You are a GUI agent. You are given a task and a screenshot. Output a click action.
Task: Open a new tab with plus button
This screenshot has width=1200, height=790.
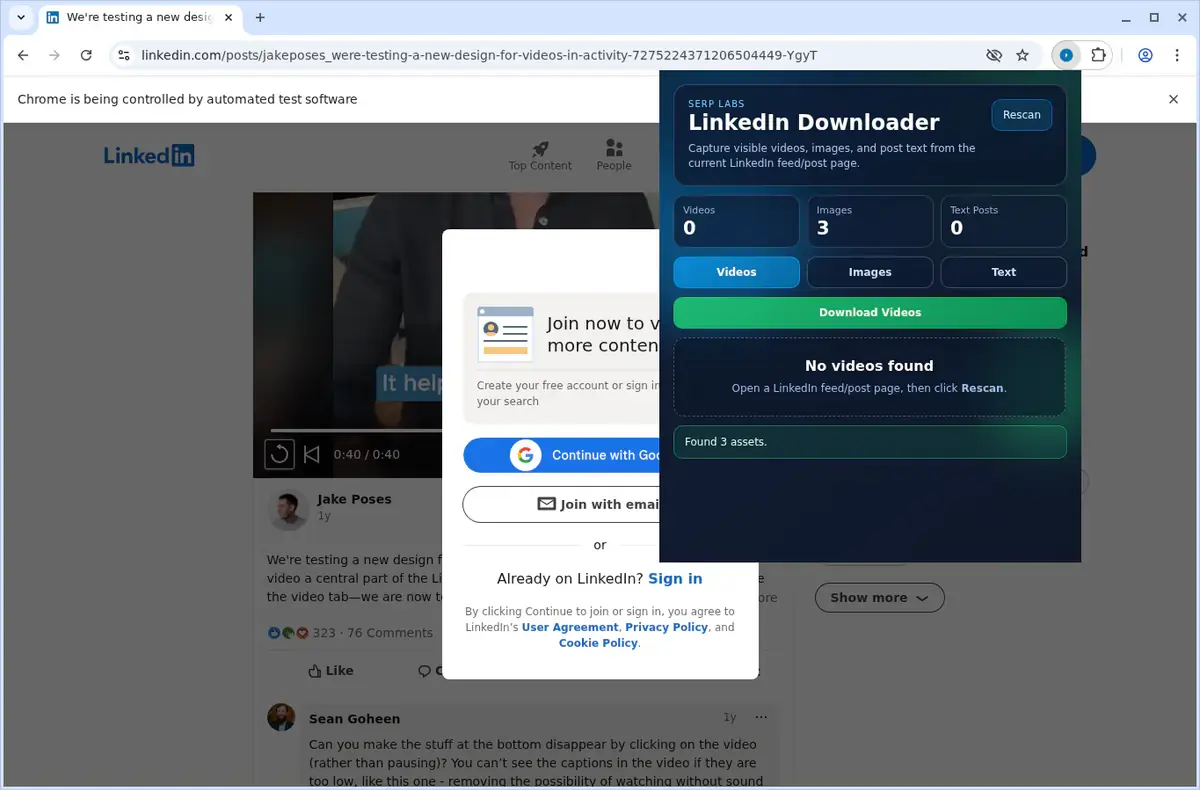[x=260, y=17]
